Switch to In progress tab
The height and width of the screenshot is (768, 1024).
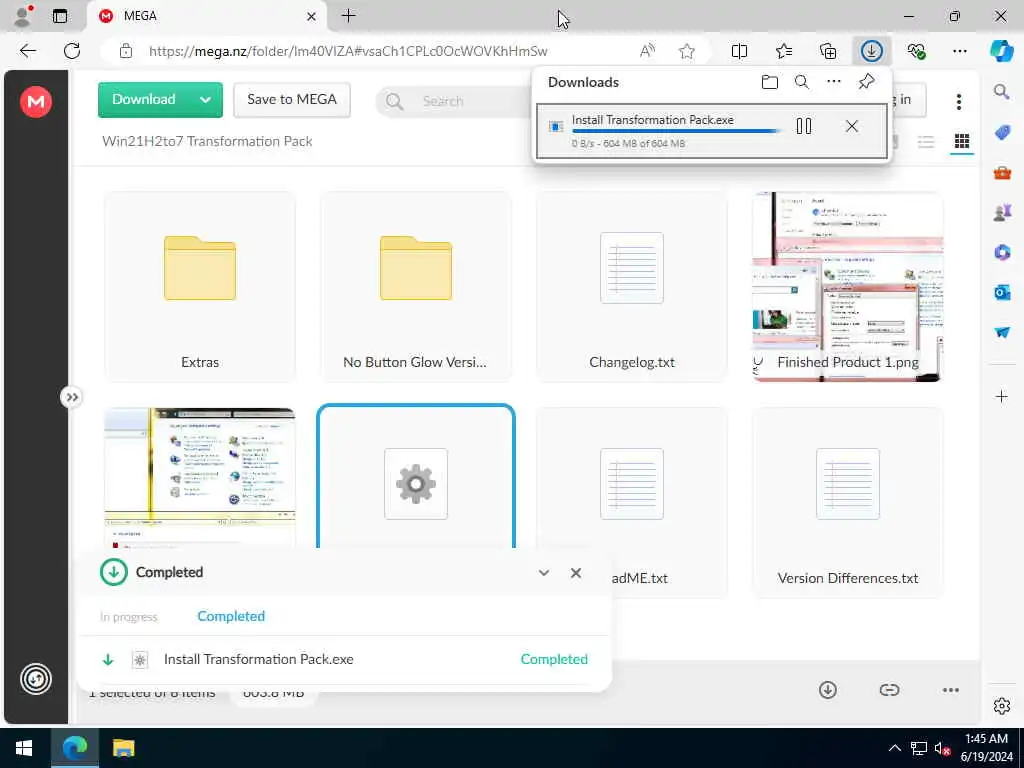129,616
